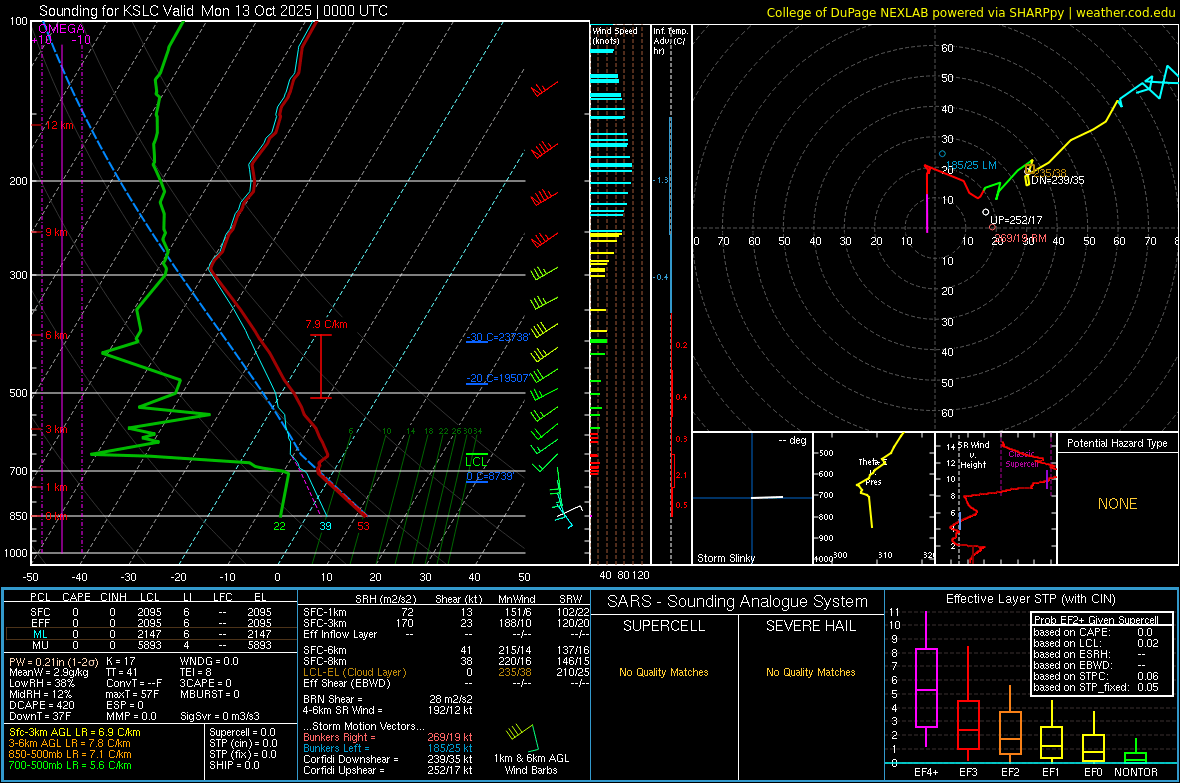
Task: Select the SFC parcel row
Action: pyautogui.click(x=151, y=613)
